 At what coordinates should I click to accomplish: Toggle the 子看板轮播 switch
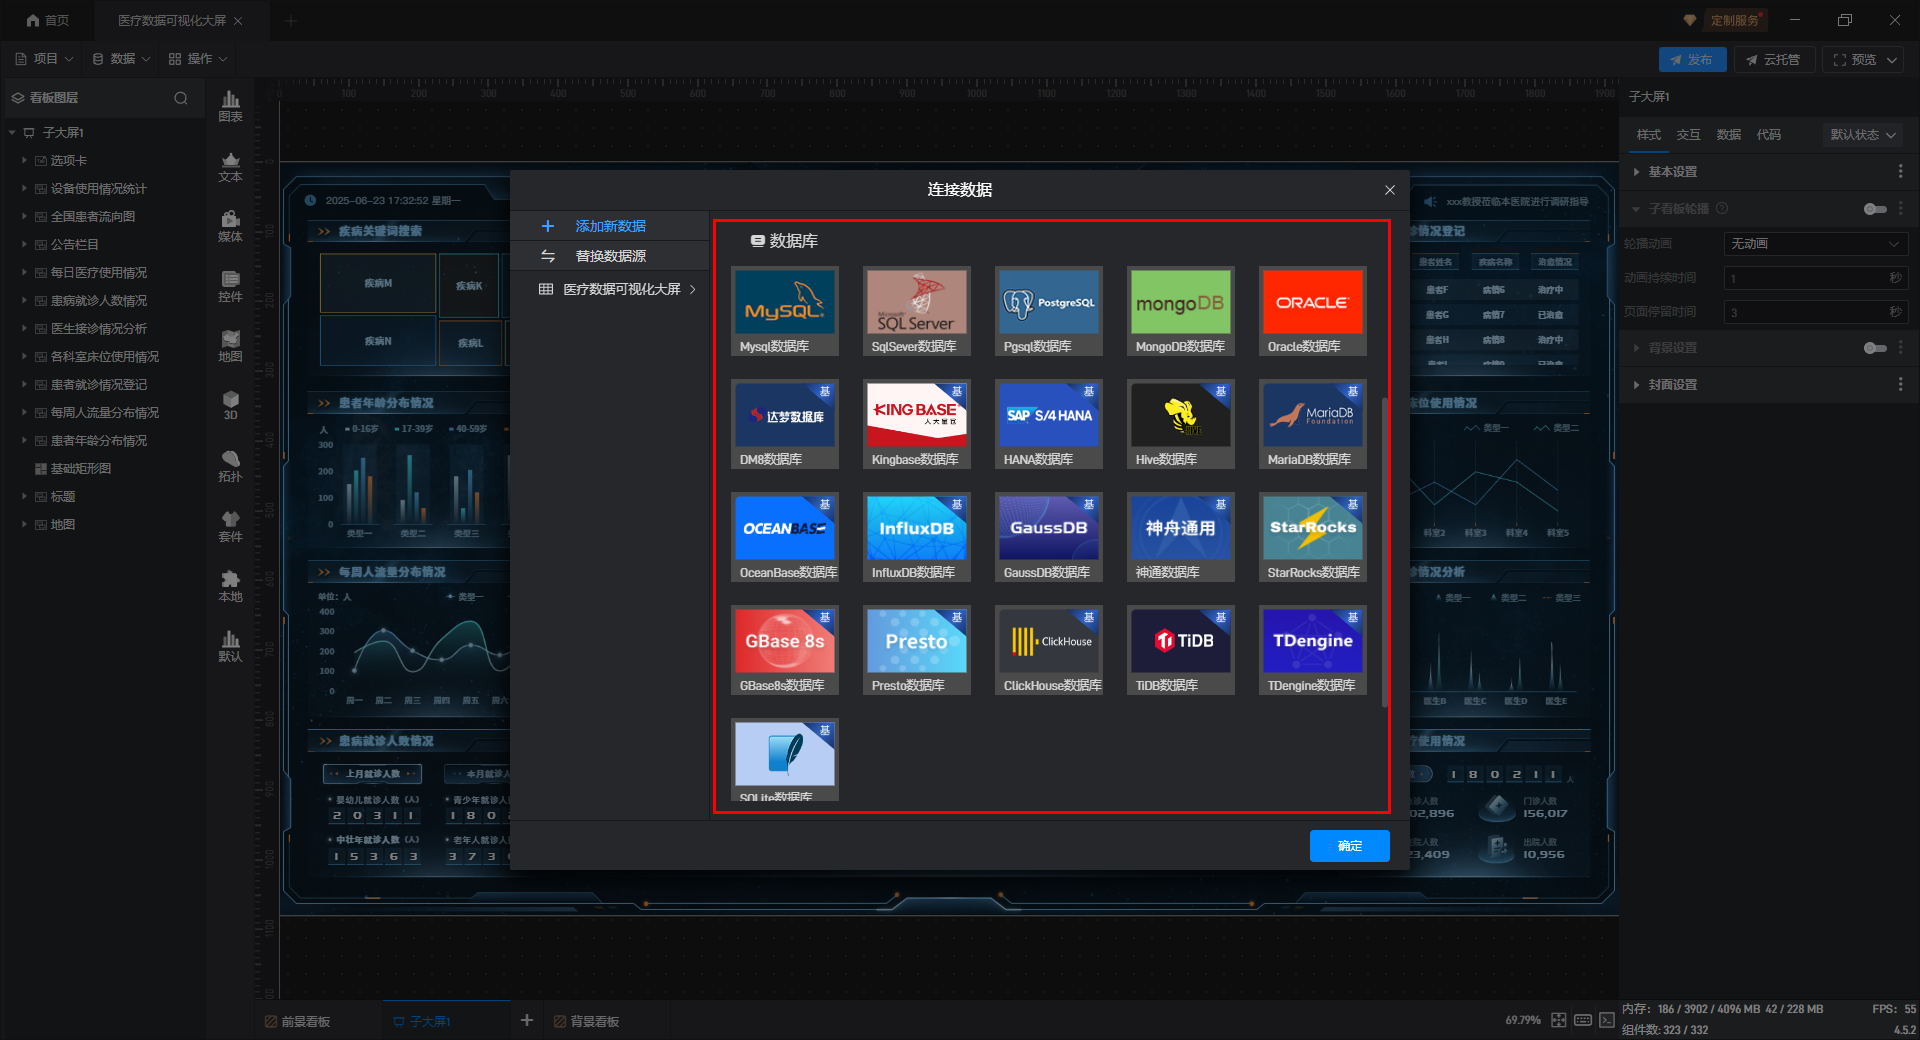[1875, 209]
